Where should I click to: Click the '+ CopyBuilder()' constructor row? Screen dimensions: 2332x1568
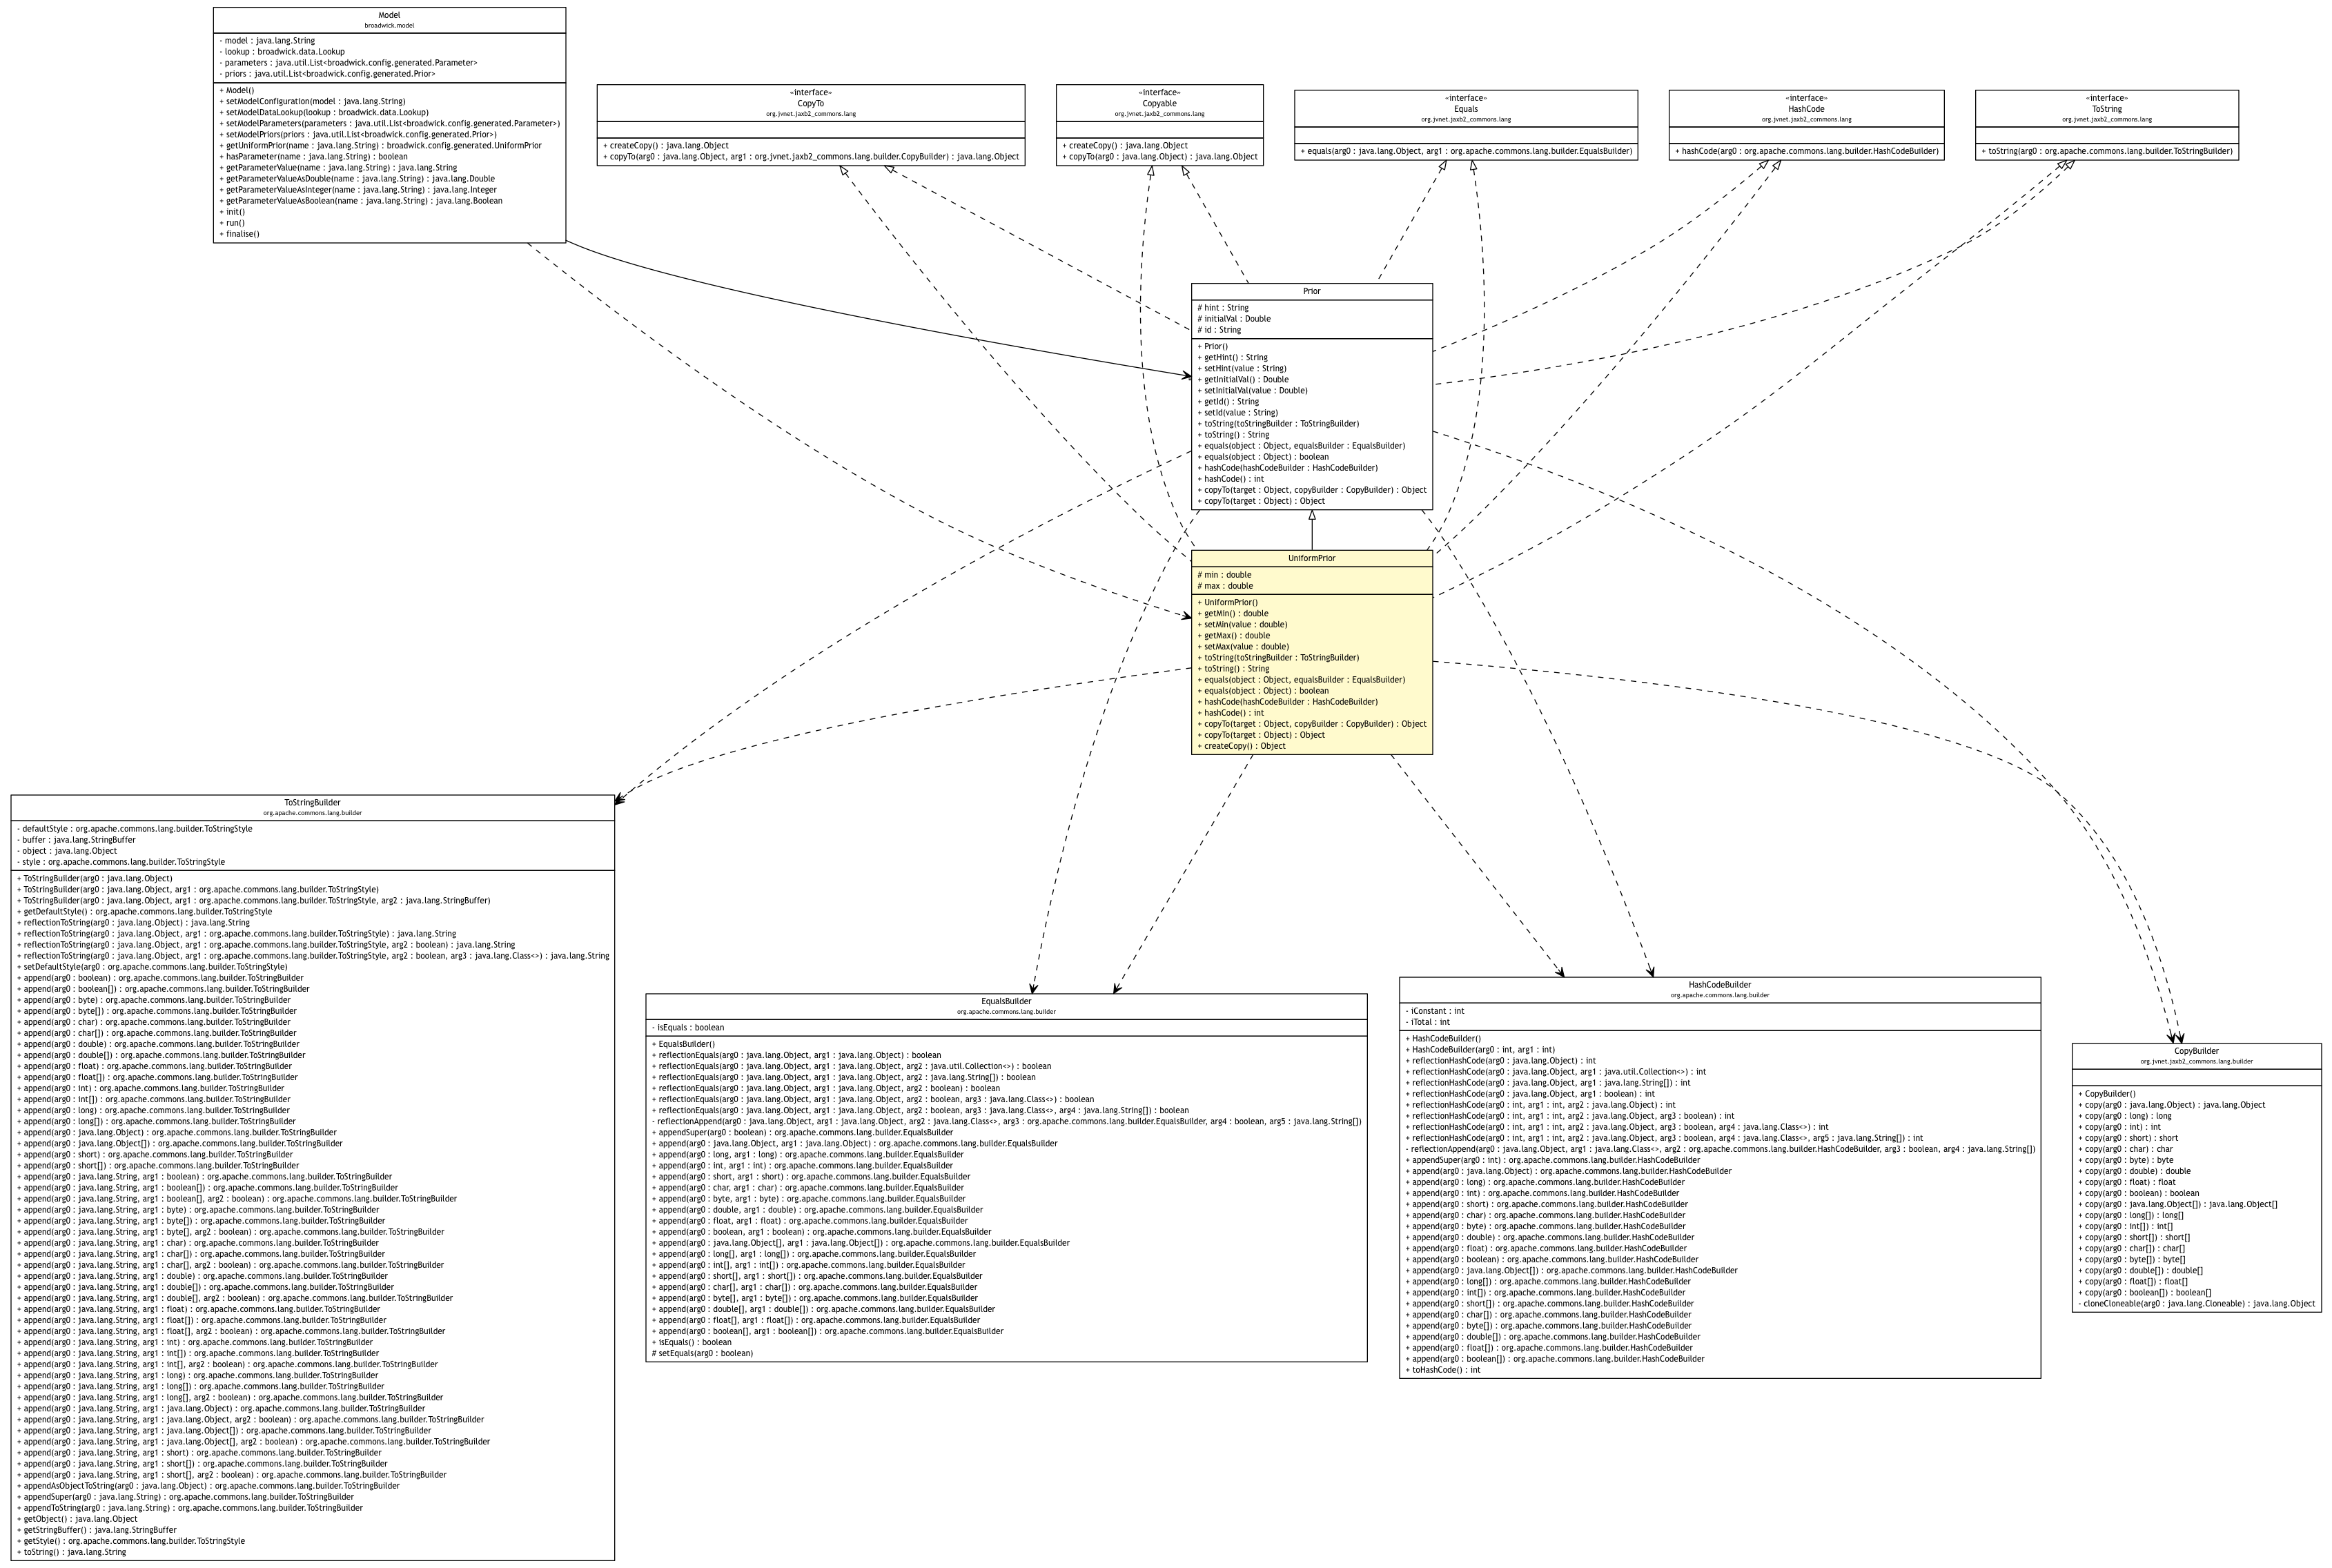(x=2106, y=1094)
